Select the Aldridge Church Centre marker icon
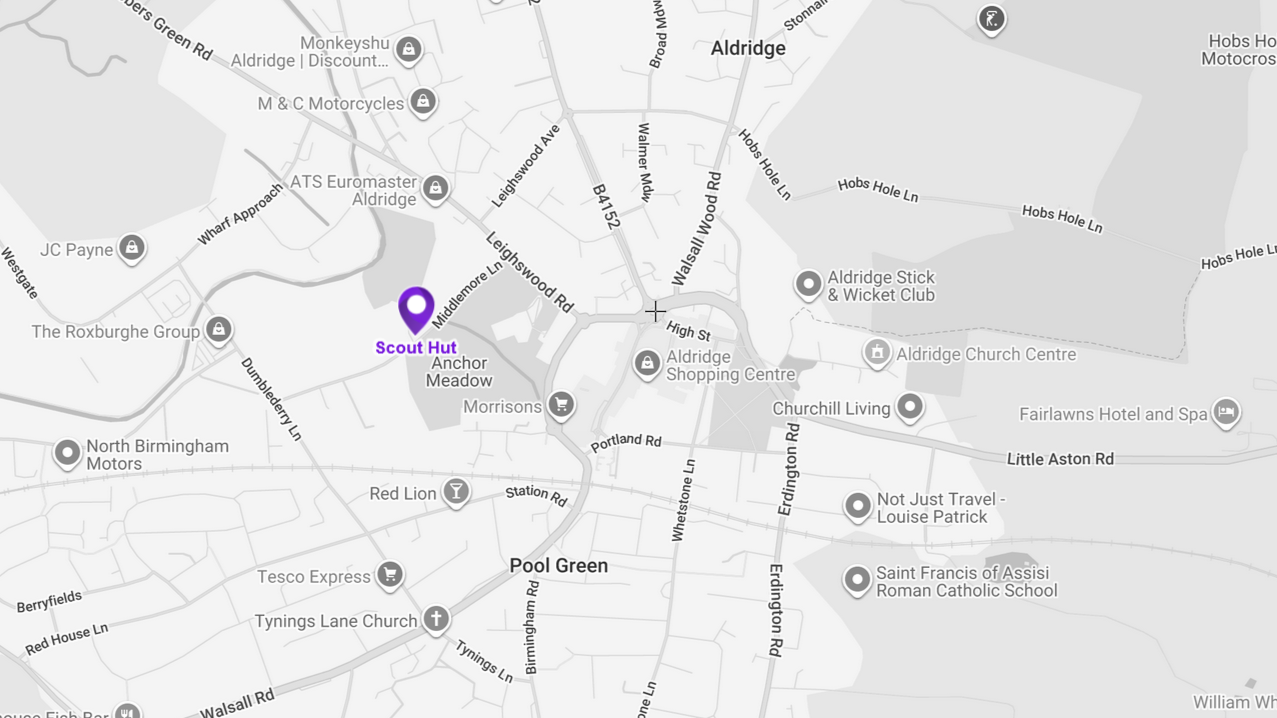1277x718 pixels. (877, 352)
